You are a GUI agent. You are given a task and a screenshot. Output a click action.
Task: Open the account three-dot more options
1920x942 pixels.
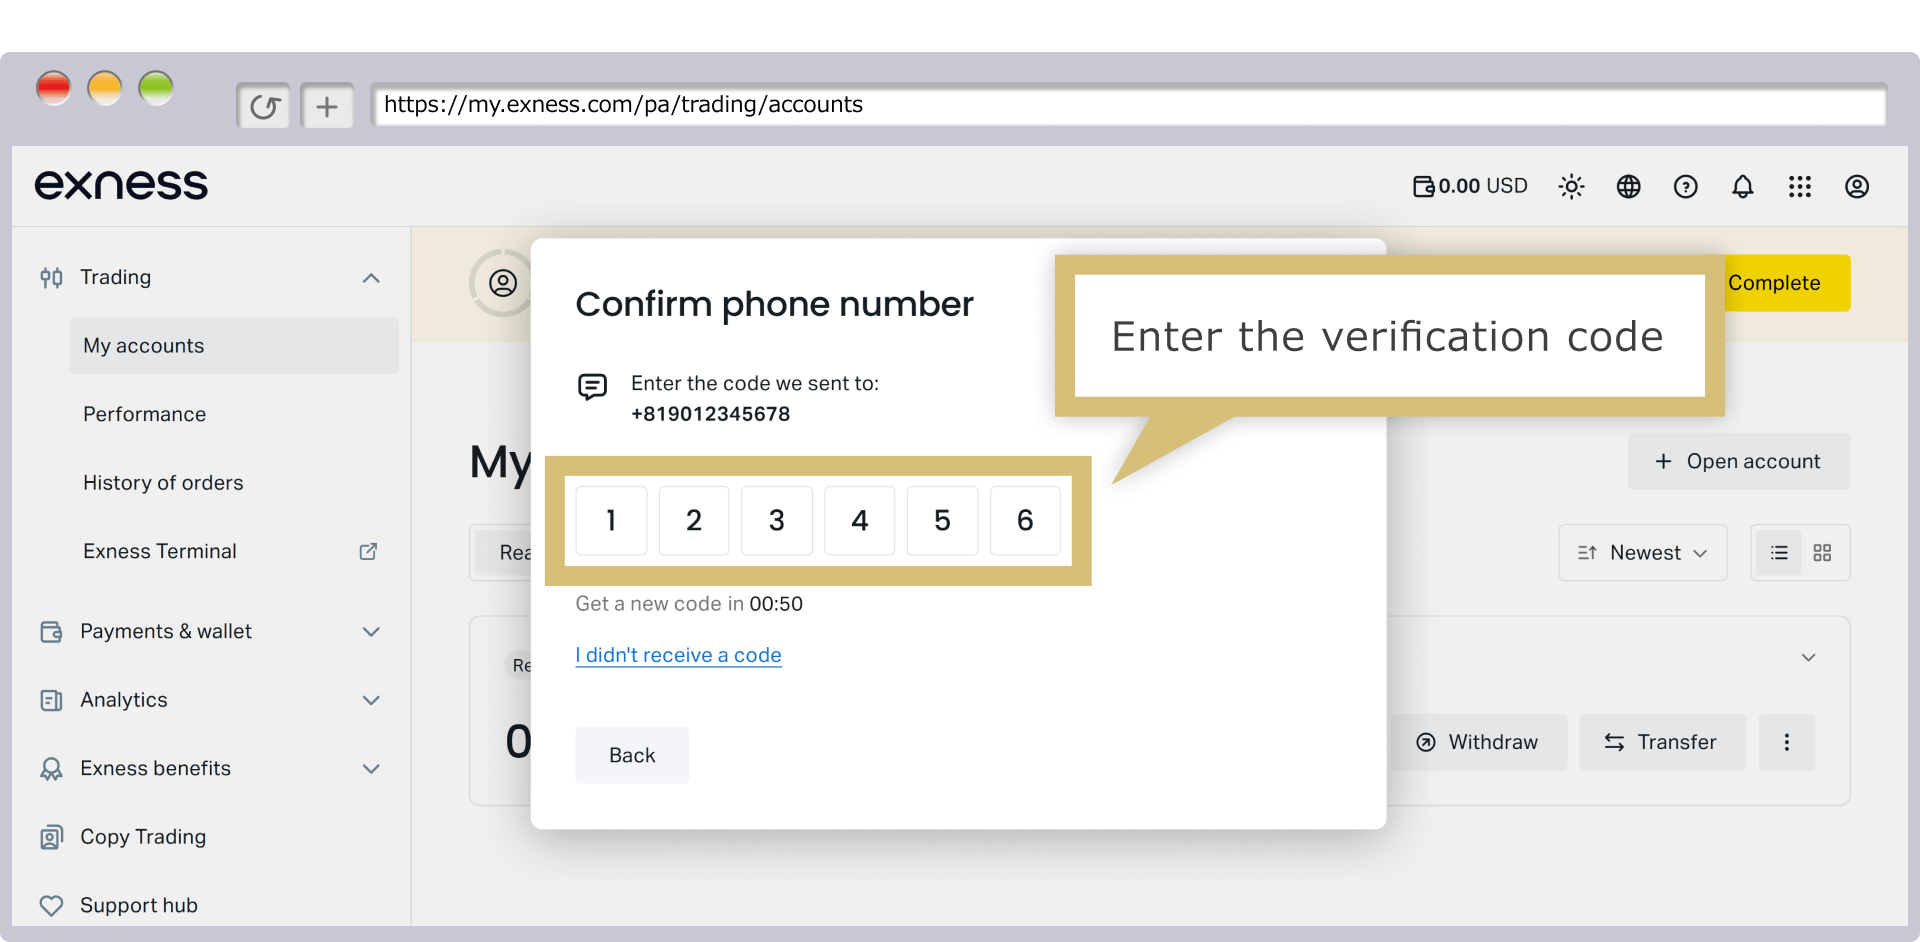1786,742
